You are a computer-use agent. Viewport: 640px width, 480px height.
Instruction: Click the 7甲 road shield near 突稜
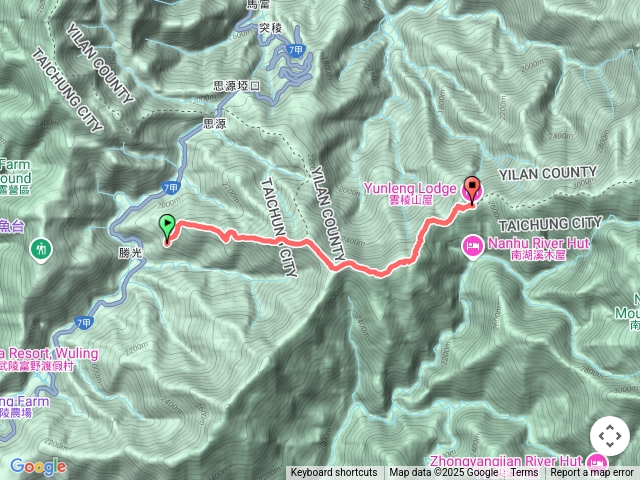[296, 50]
